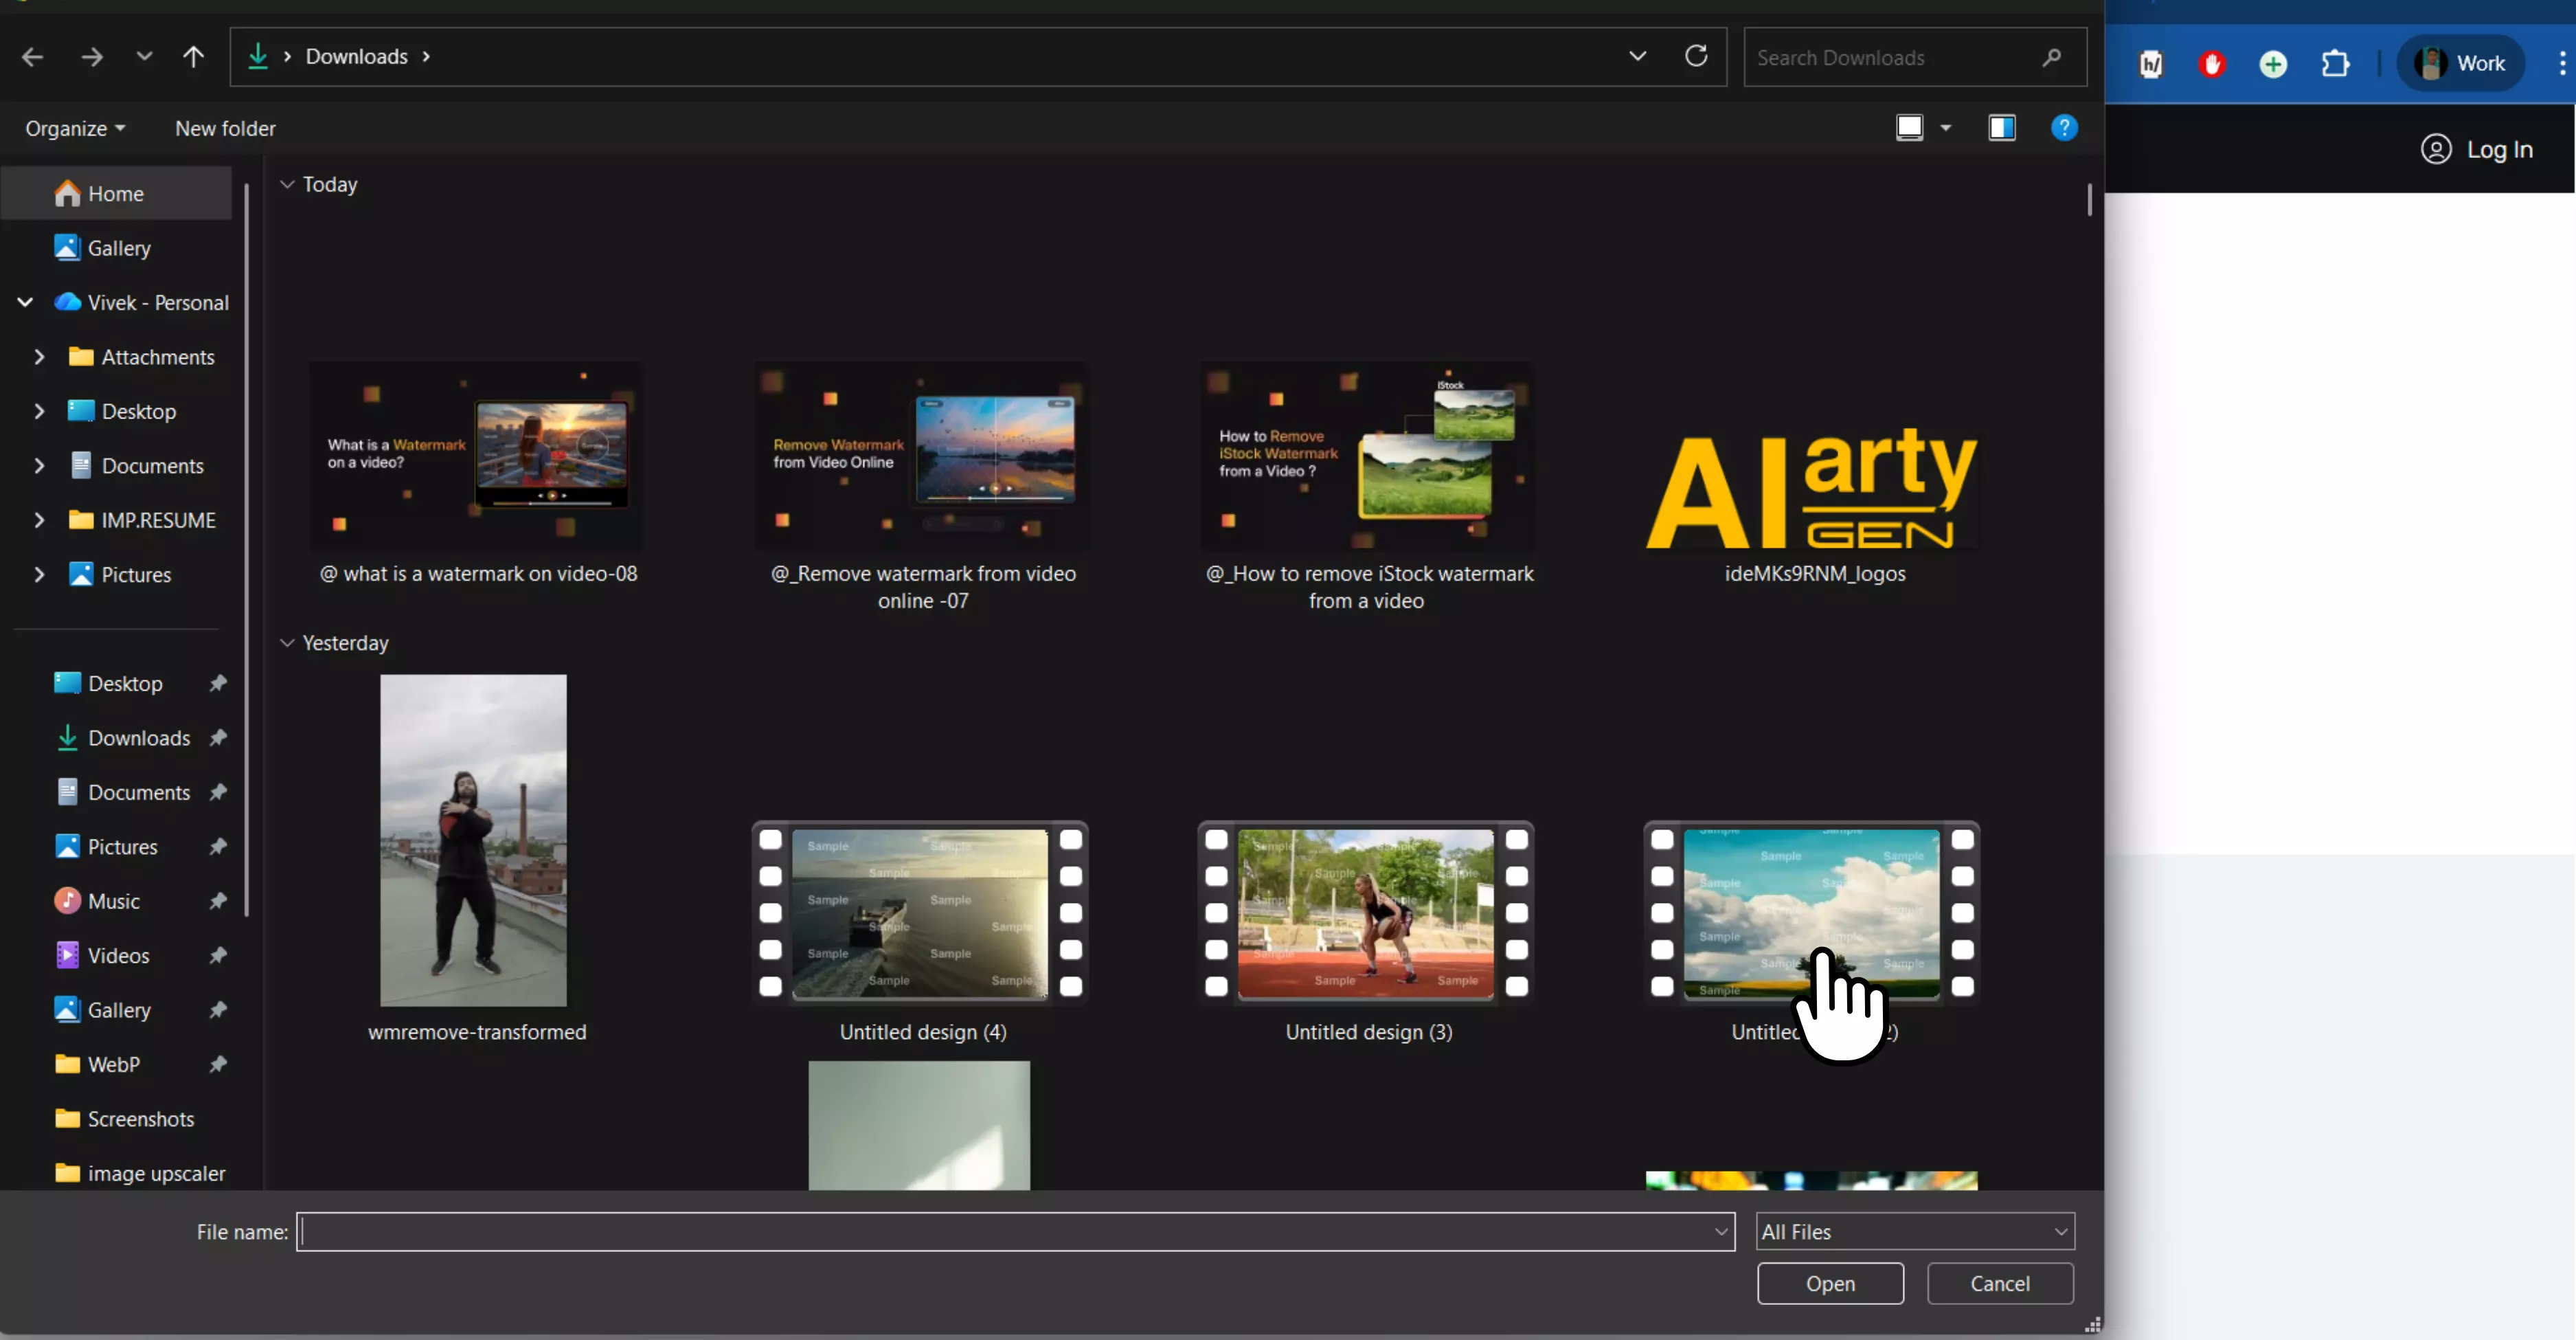
Task: Click the back navigation arrow
Action: (32, 57)
